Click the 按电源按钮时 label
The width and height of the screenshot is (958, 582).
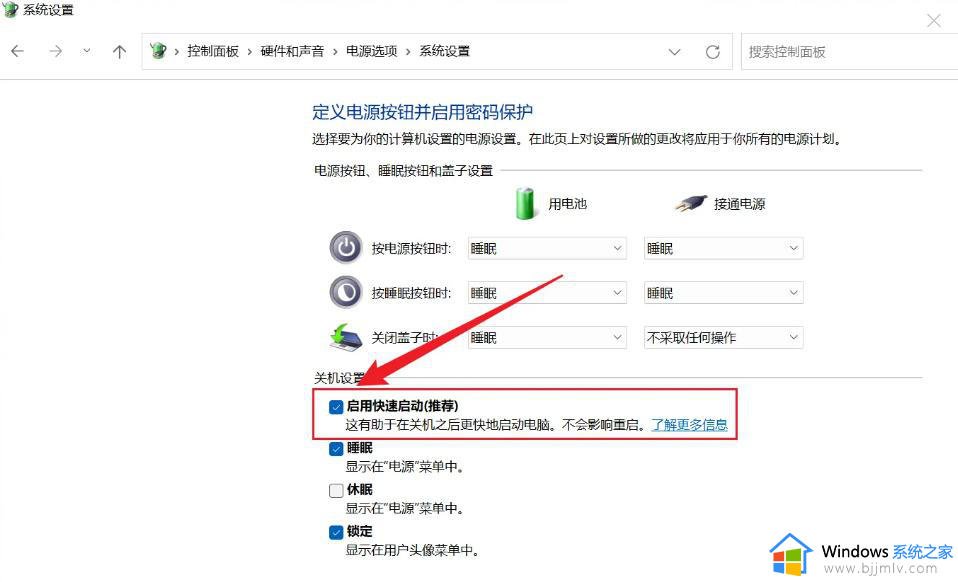pyautogui.click(x=411, y=249)
